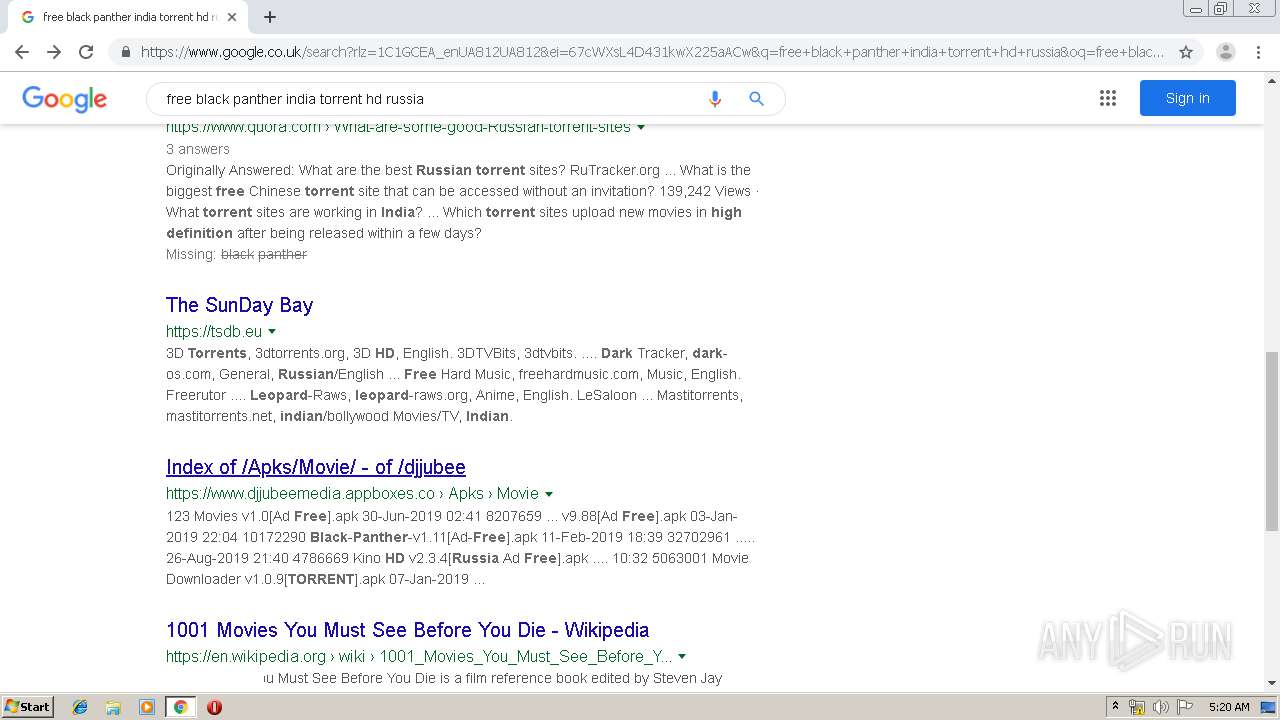Open the Chrome three-dot menu
Image resolution: width=1280 pixels, height=720 pixels.
pyautogui.click(x=1260, y=52)
